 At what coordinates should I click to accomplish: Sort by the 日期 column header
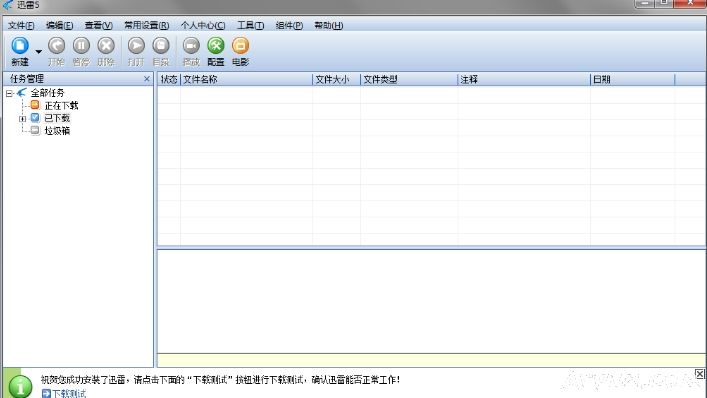(633, 79)
